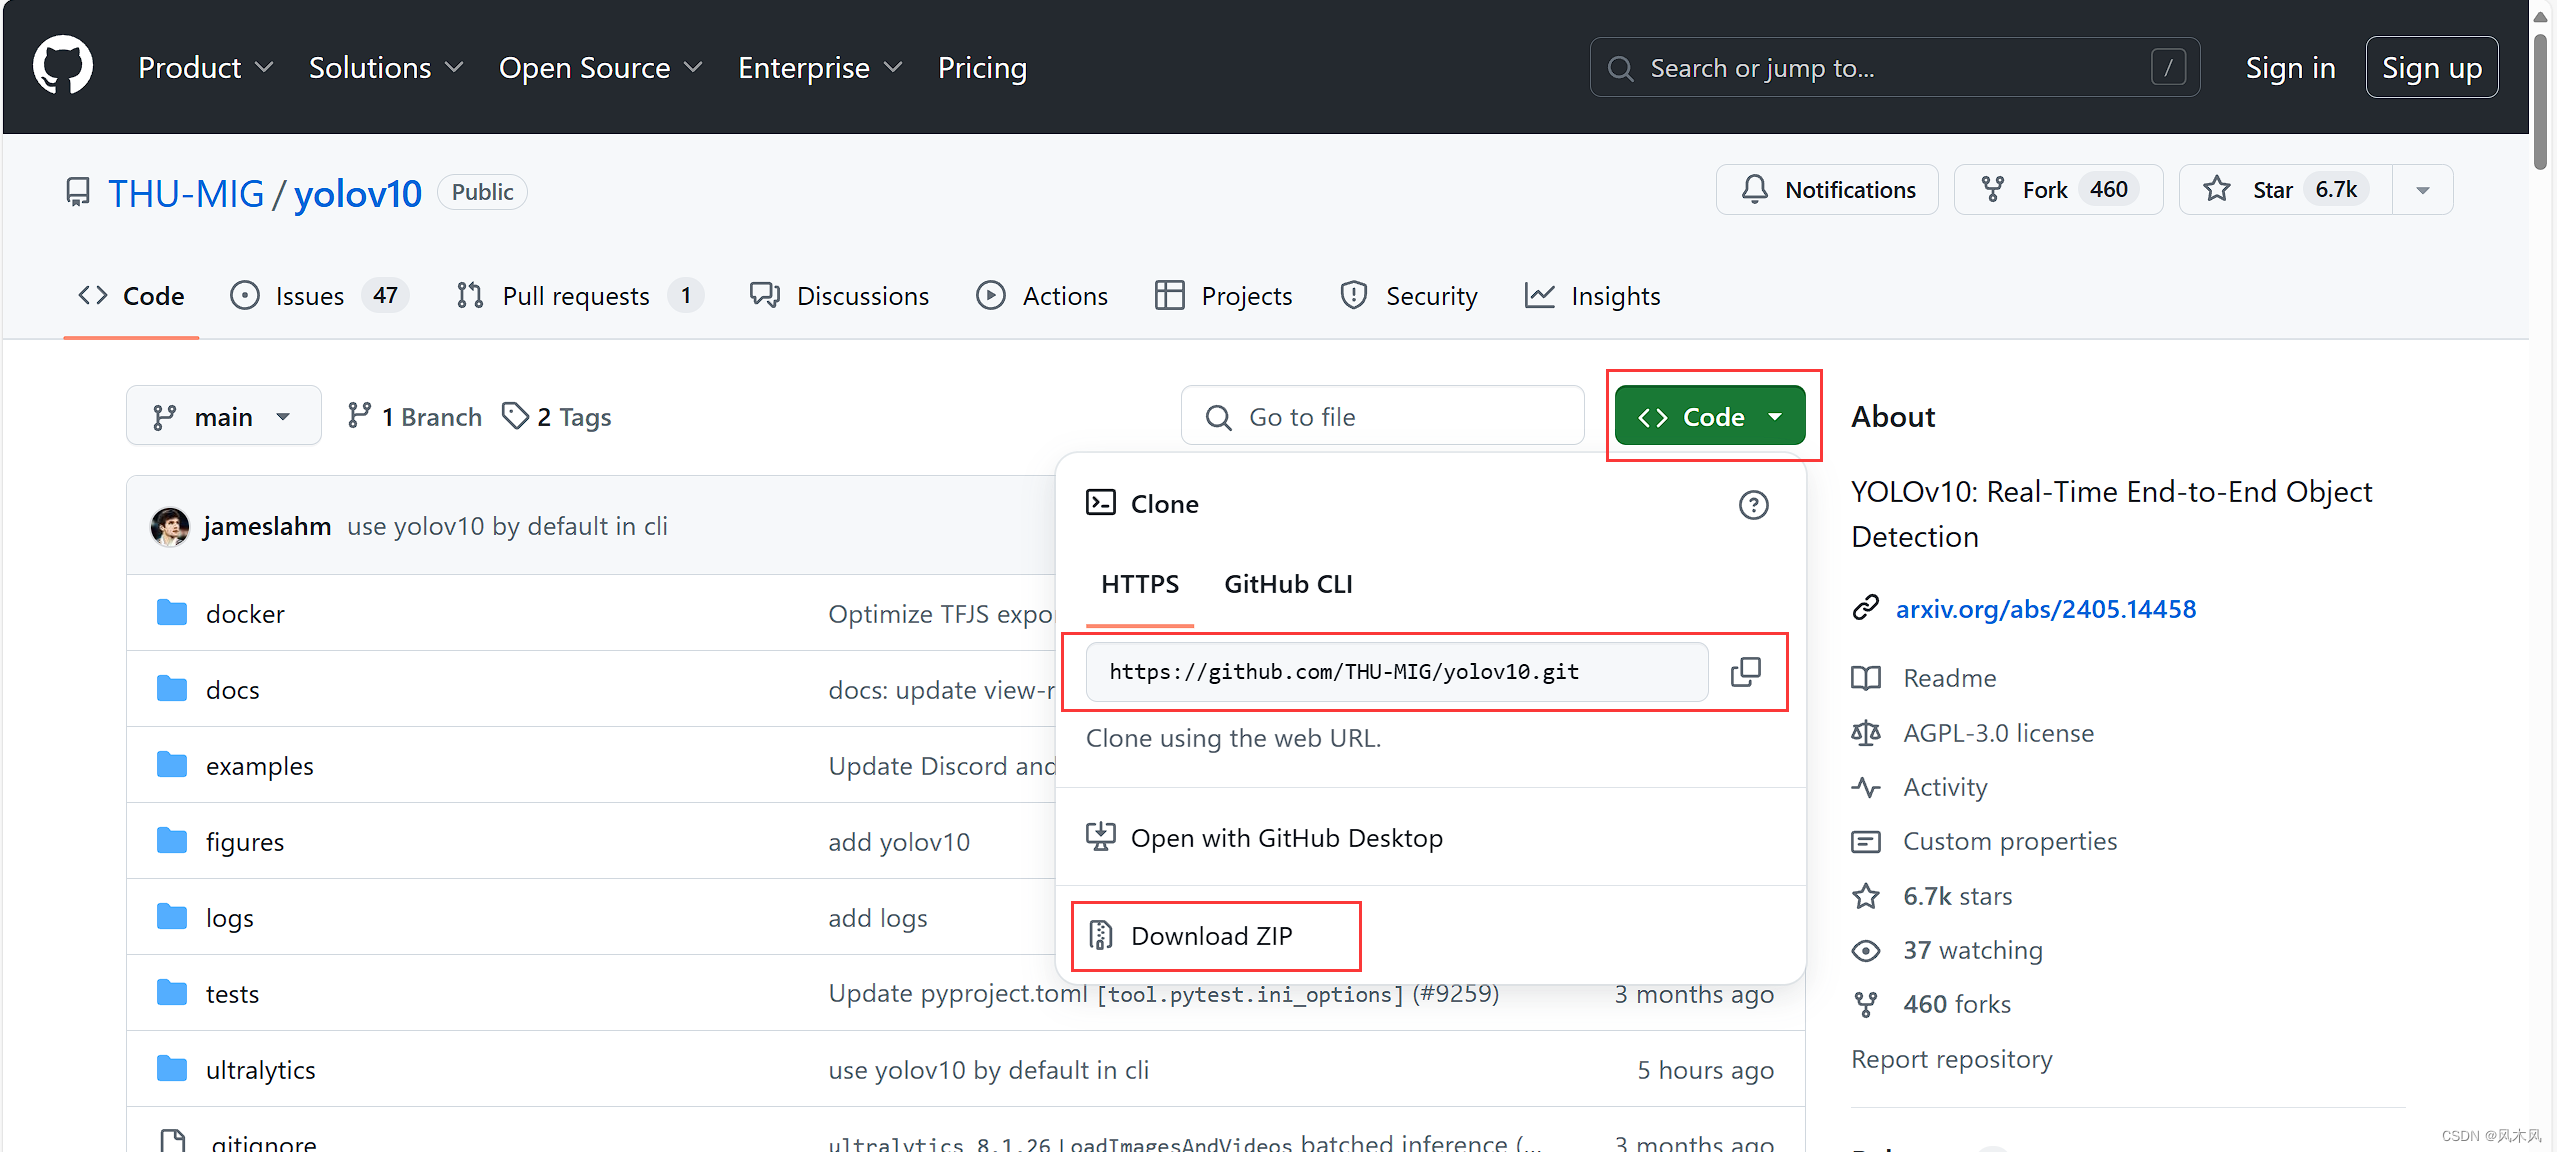
Task: Choose Download ZIP
Action: click(x=1190, y=936)
